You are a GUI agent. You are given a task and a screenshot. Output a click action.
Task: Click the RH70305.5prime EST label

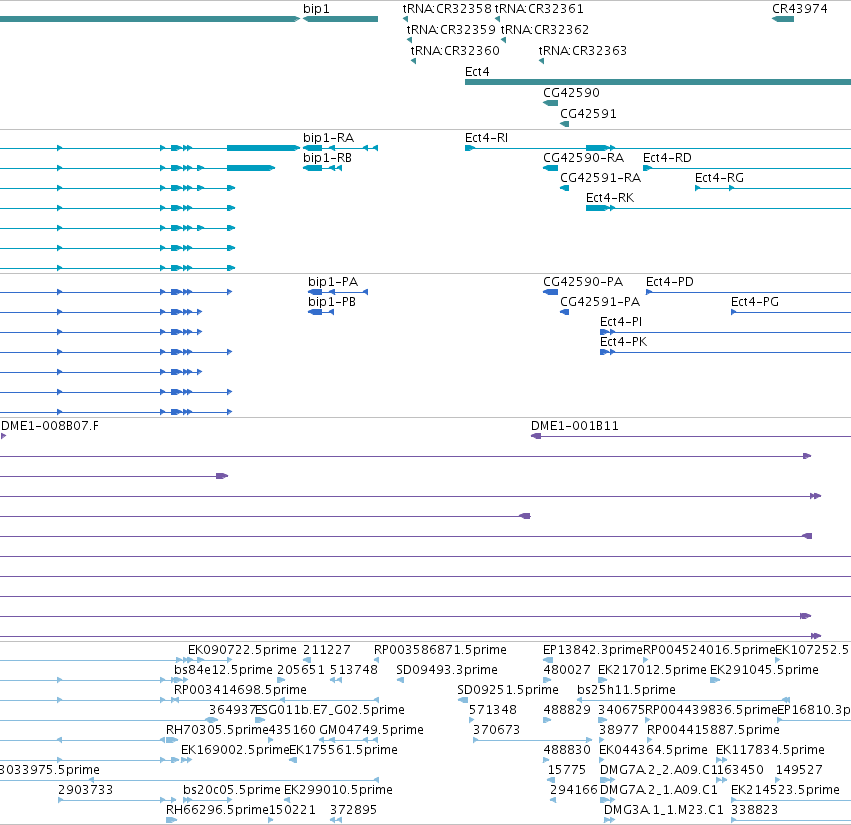217,730
